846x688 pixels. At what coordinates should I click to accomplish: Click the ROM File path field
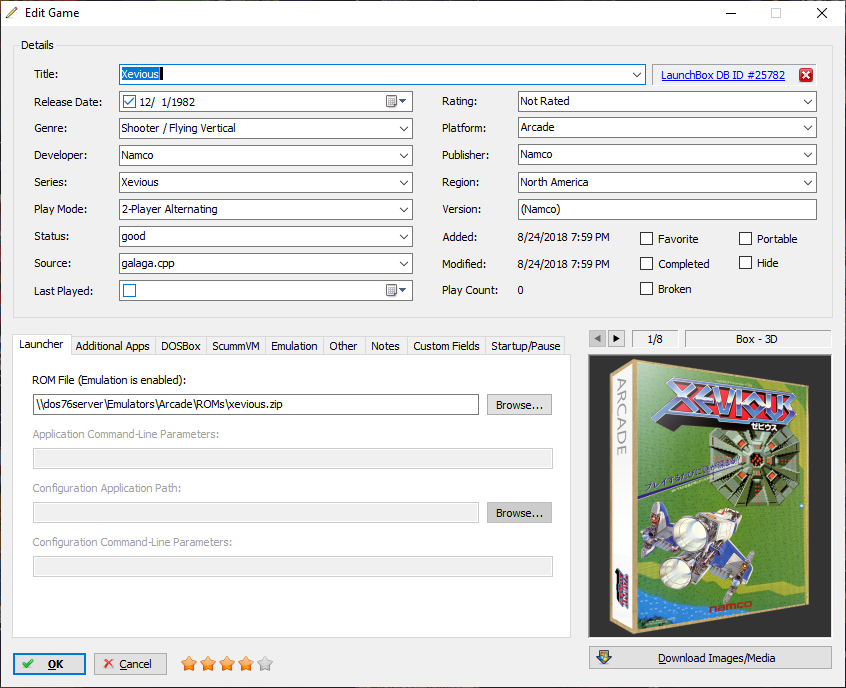(256, 405)
